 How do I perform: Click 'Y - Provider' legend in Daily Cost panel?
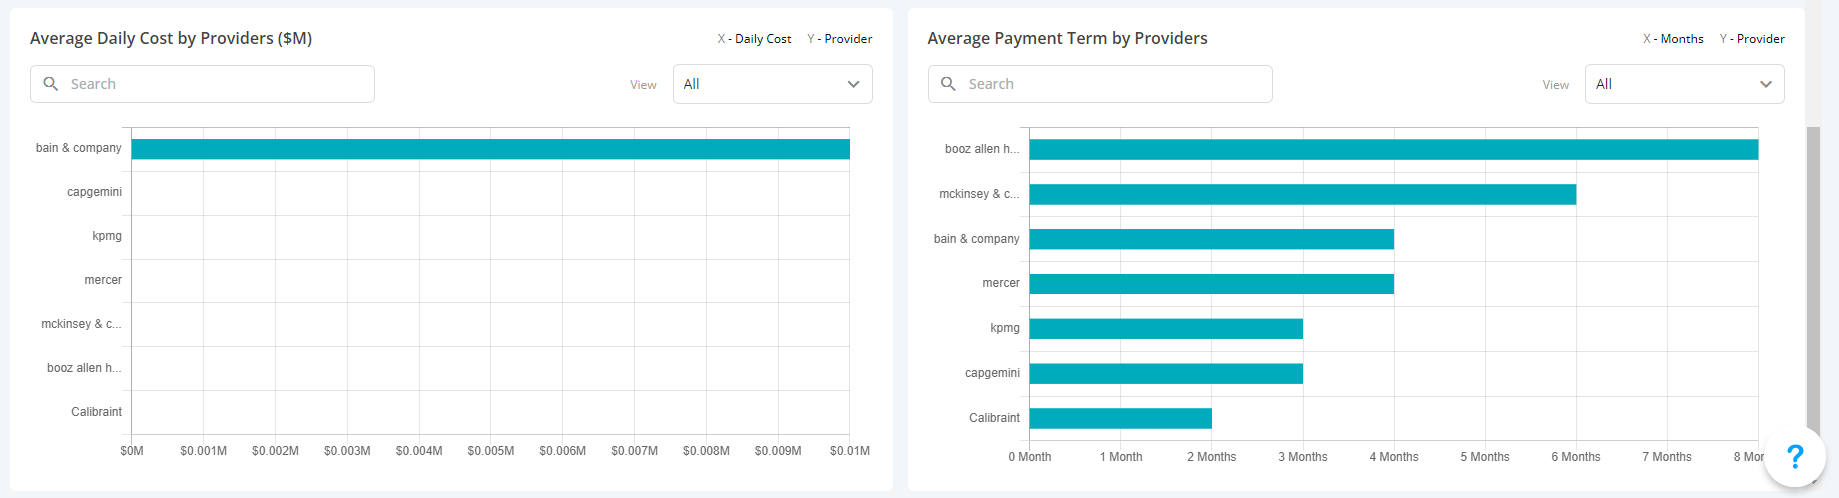click(840, 39)
